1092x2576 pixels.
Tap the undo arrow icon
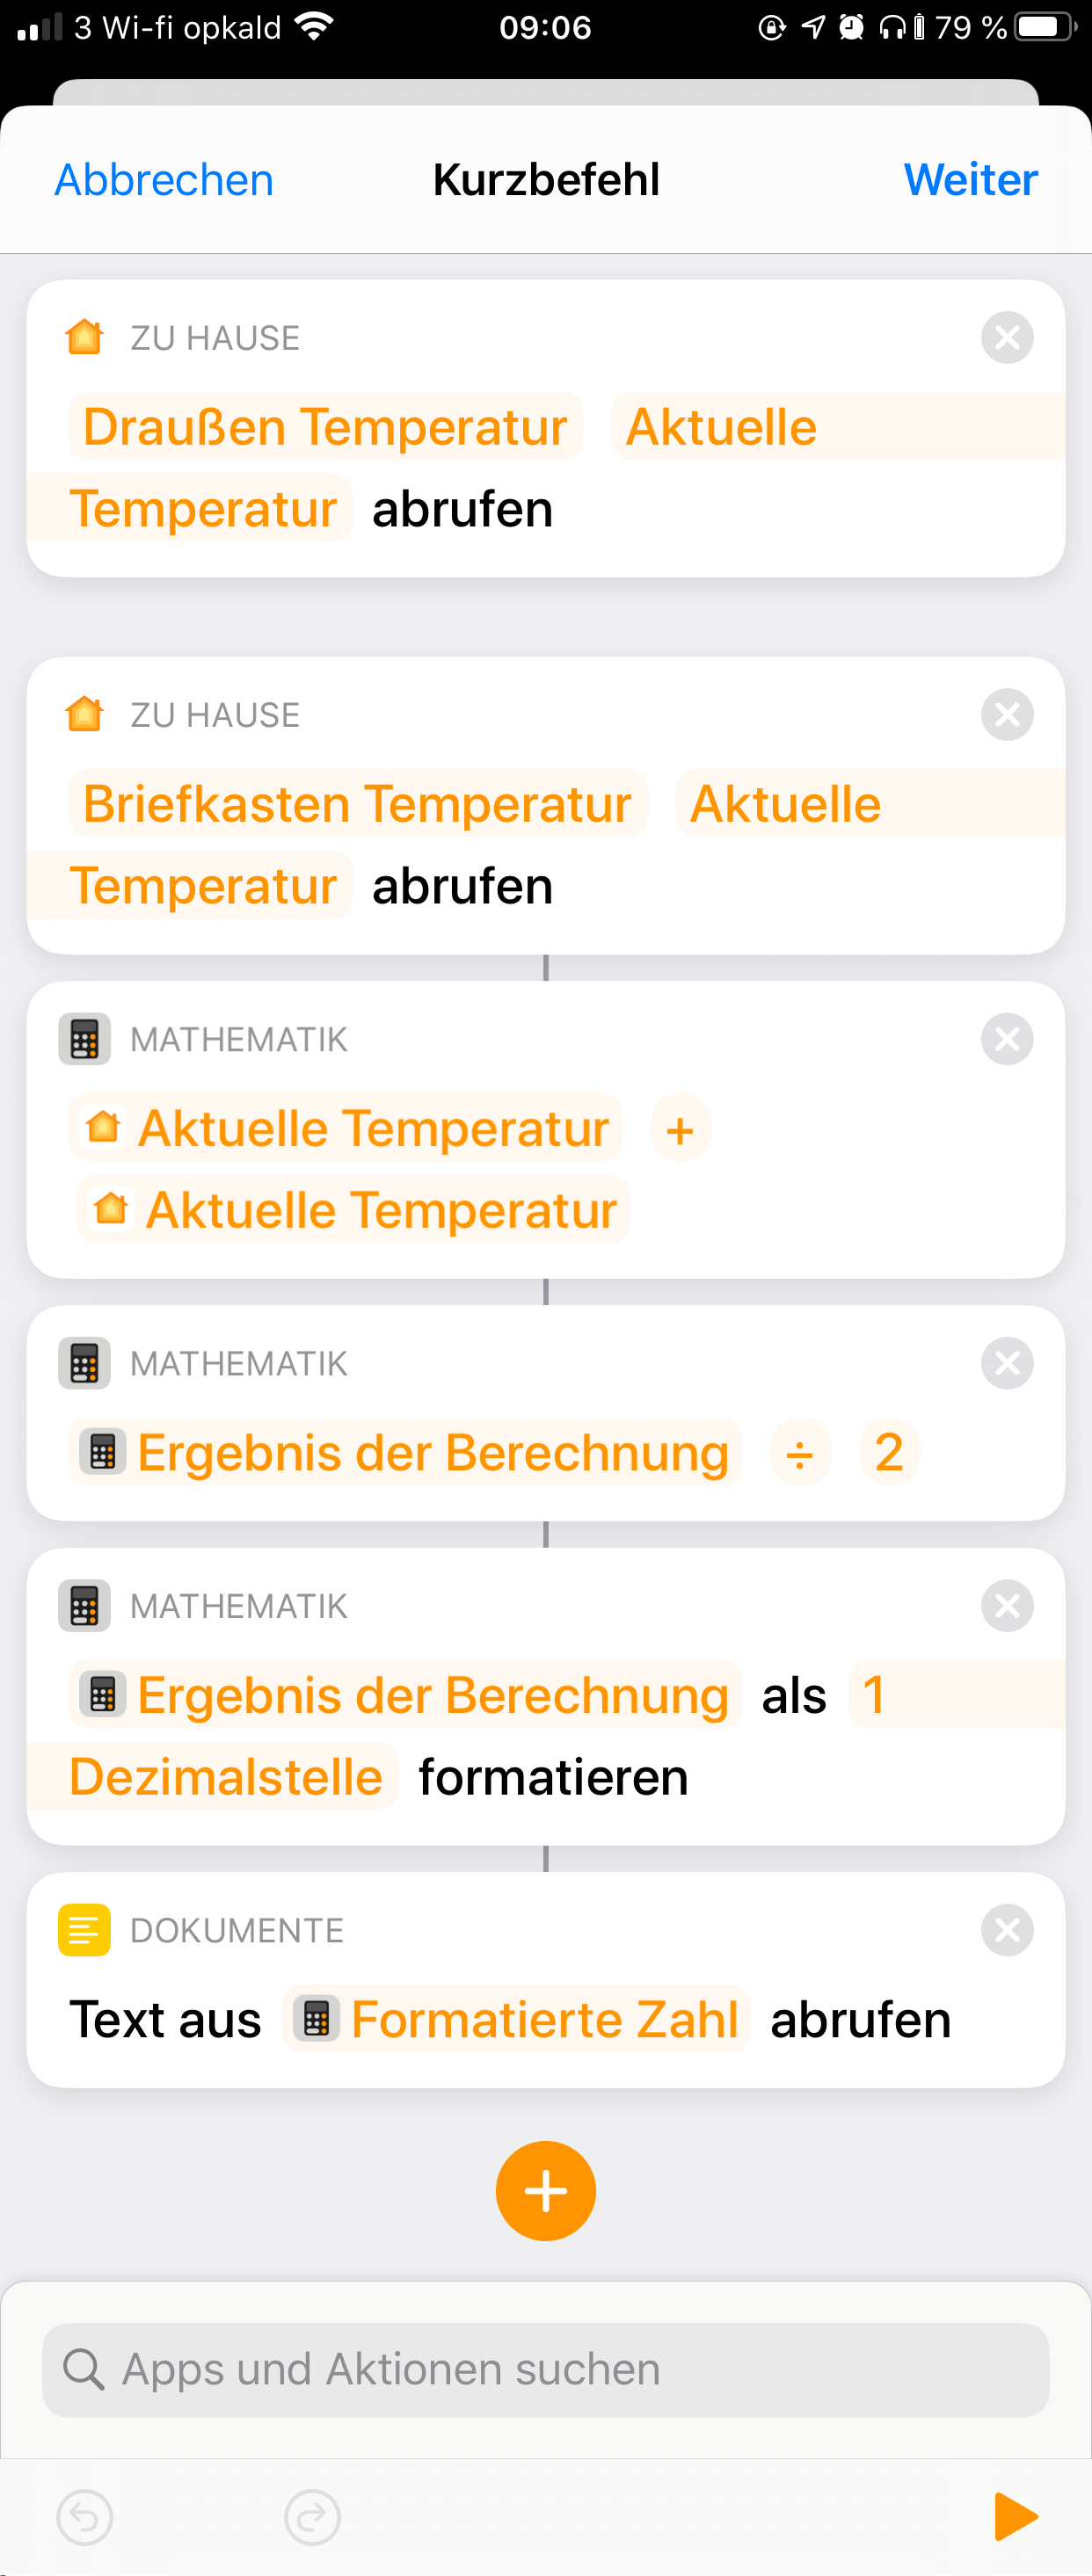[85, 2517]
